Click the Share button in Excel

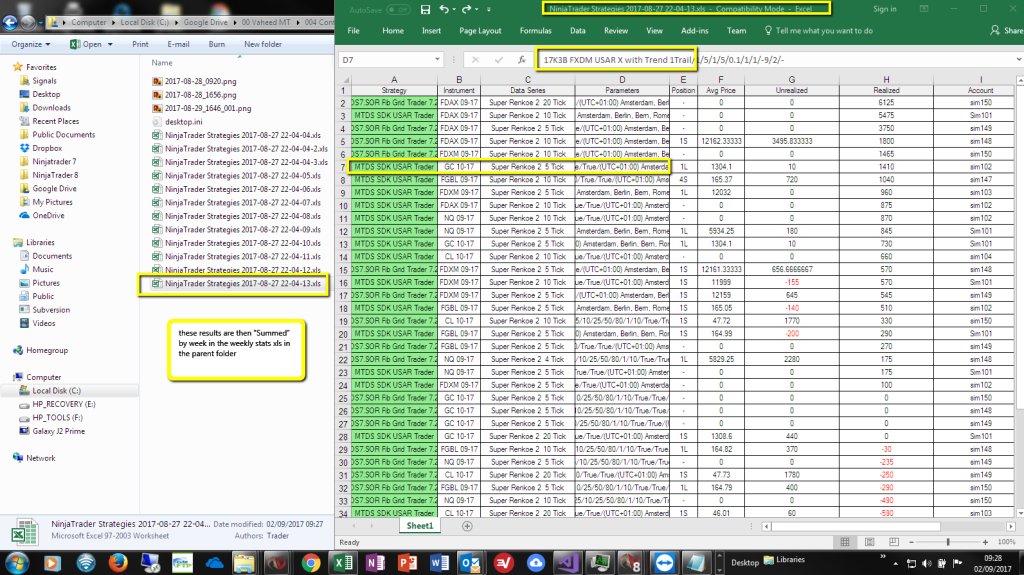(1006, 31)
